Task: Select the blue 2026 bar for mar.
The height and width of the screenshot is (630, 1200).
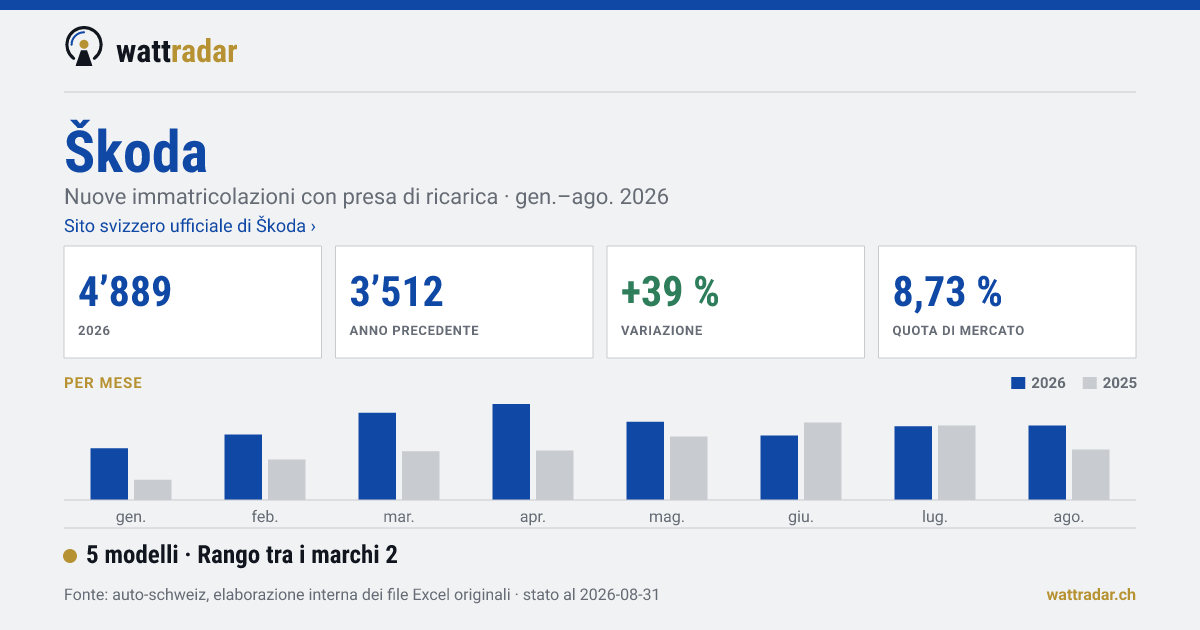Action: [x=377, y=456]
